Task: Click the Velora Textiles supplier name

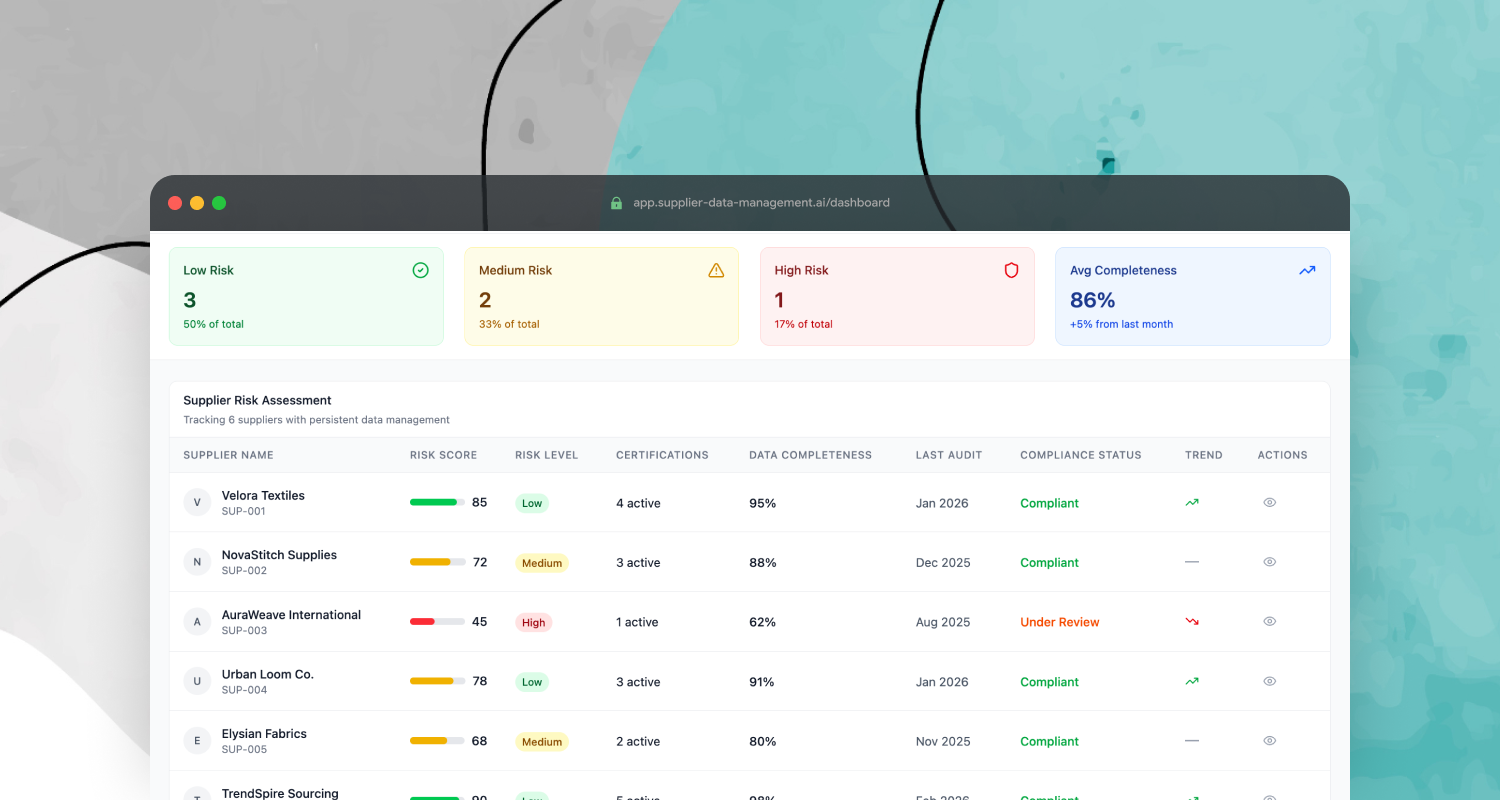Action: pyautogui.click(x=263, y=495)
